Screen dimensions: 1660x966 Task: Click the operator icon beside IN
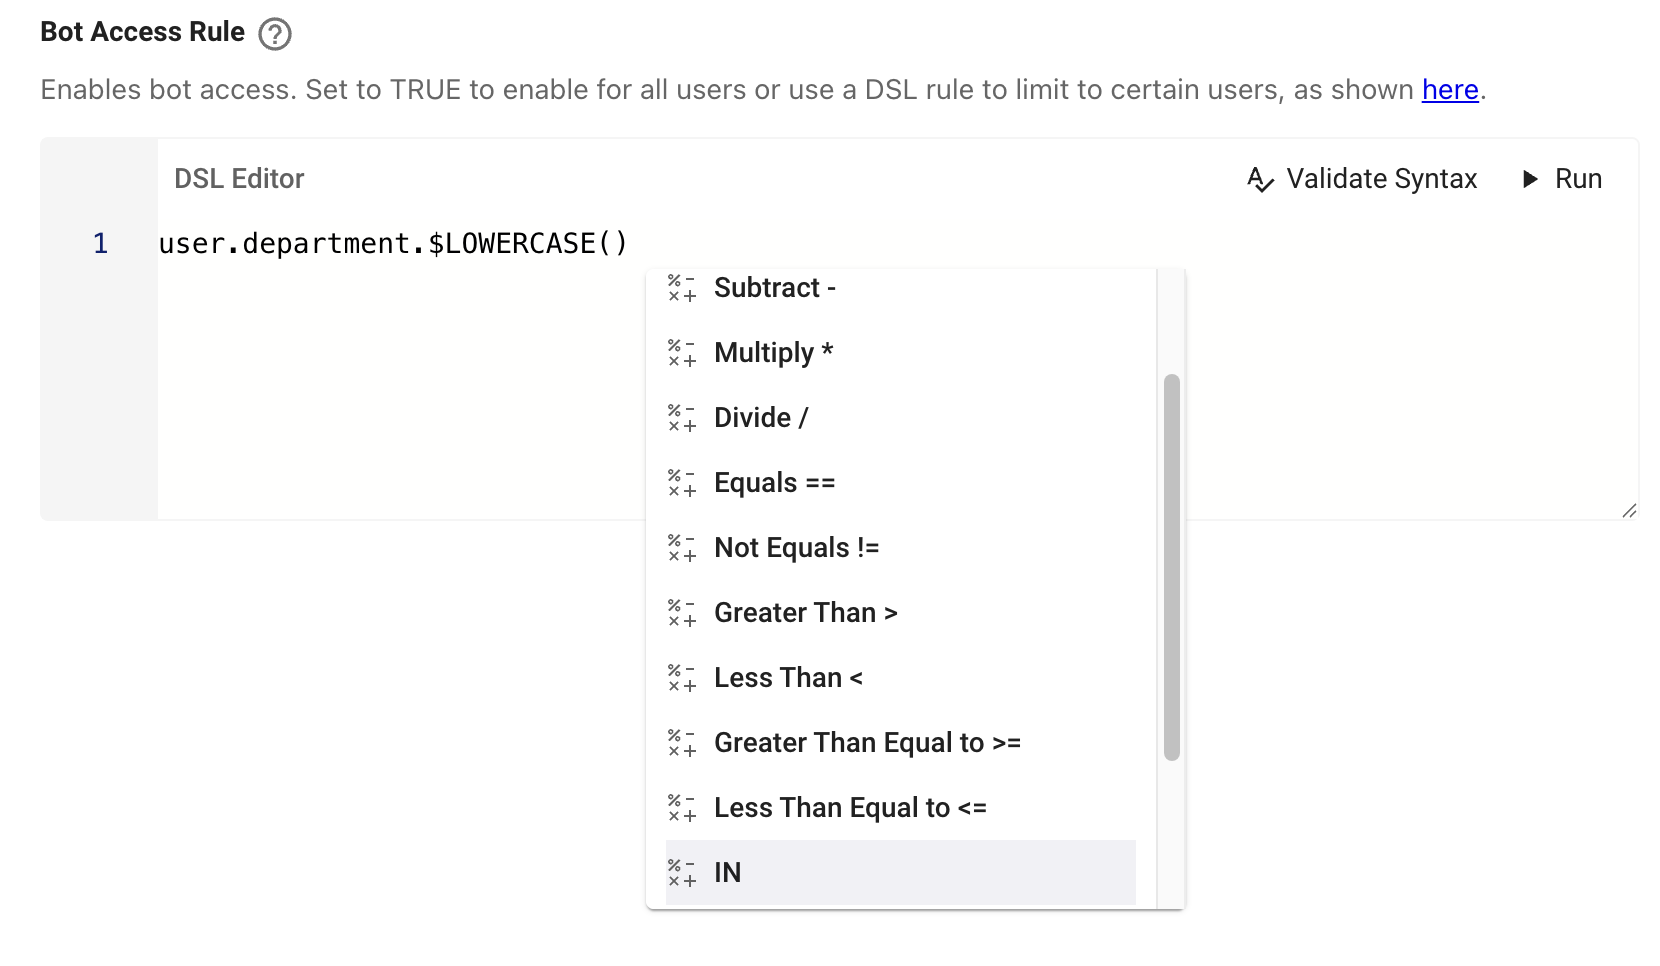point(682,874)
